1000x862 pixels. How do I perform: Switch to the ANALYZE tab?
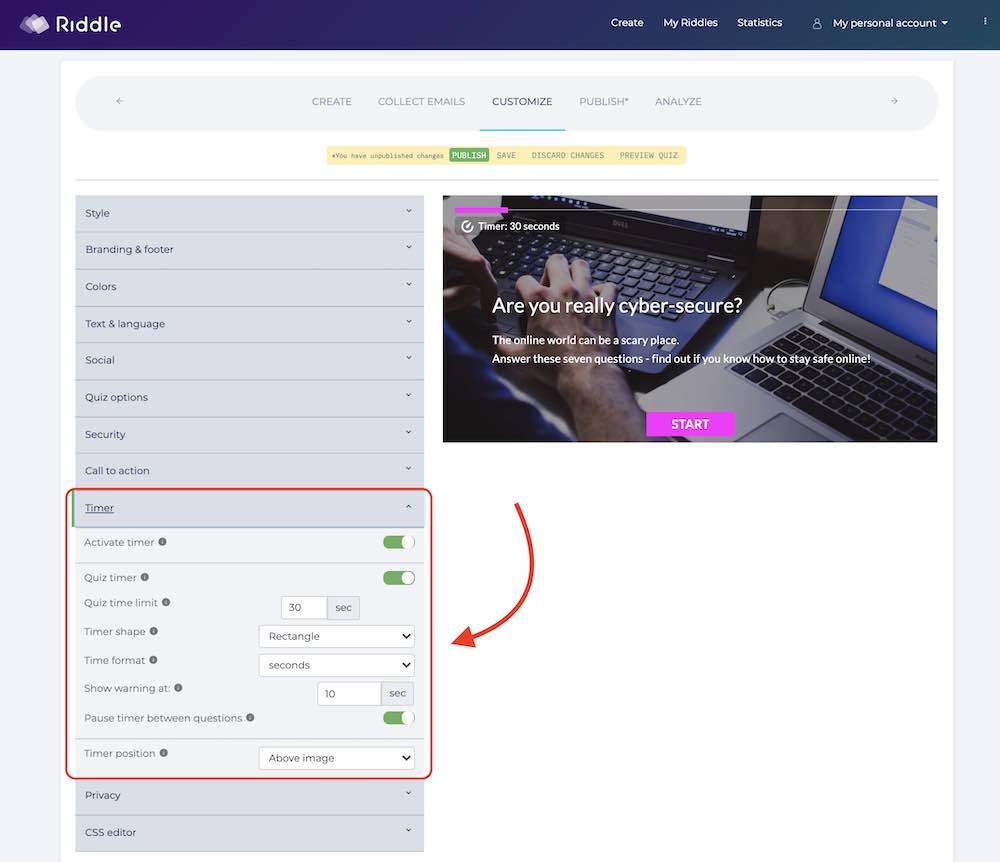[x=679, y=101]
